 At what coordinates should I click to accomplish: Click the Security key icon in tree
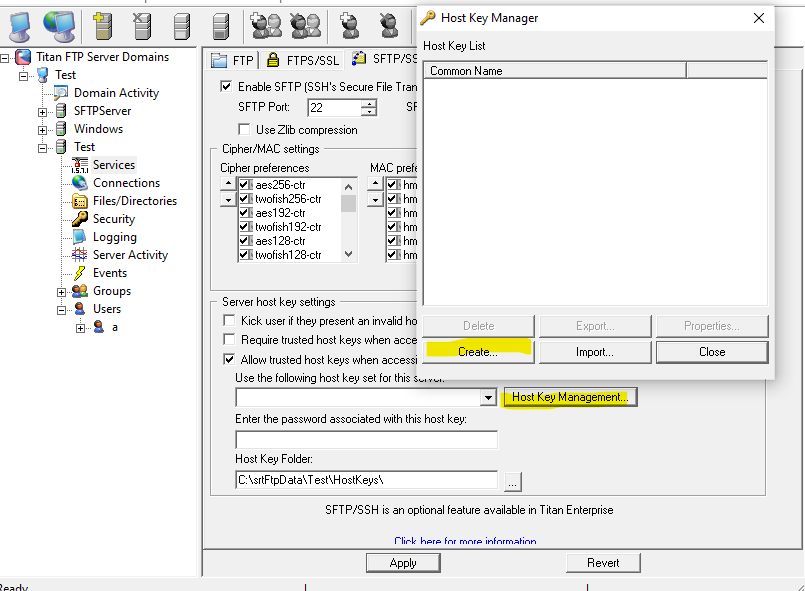tap(79, 219)
